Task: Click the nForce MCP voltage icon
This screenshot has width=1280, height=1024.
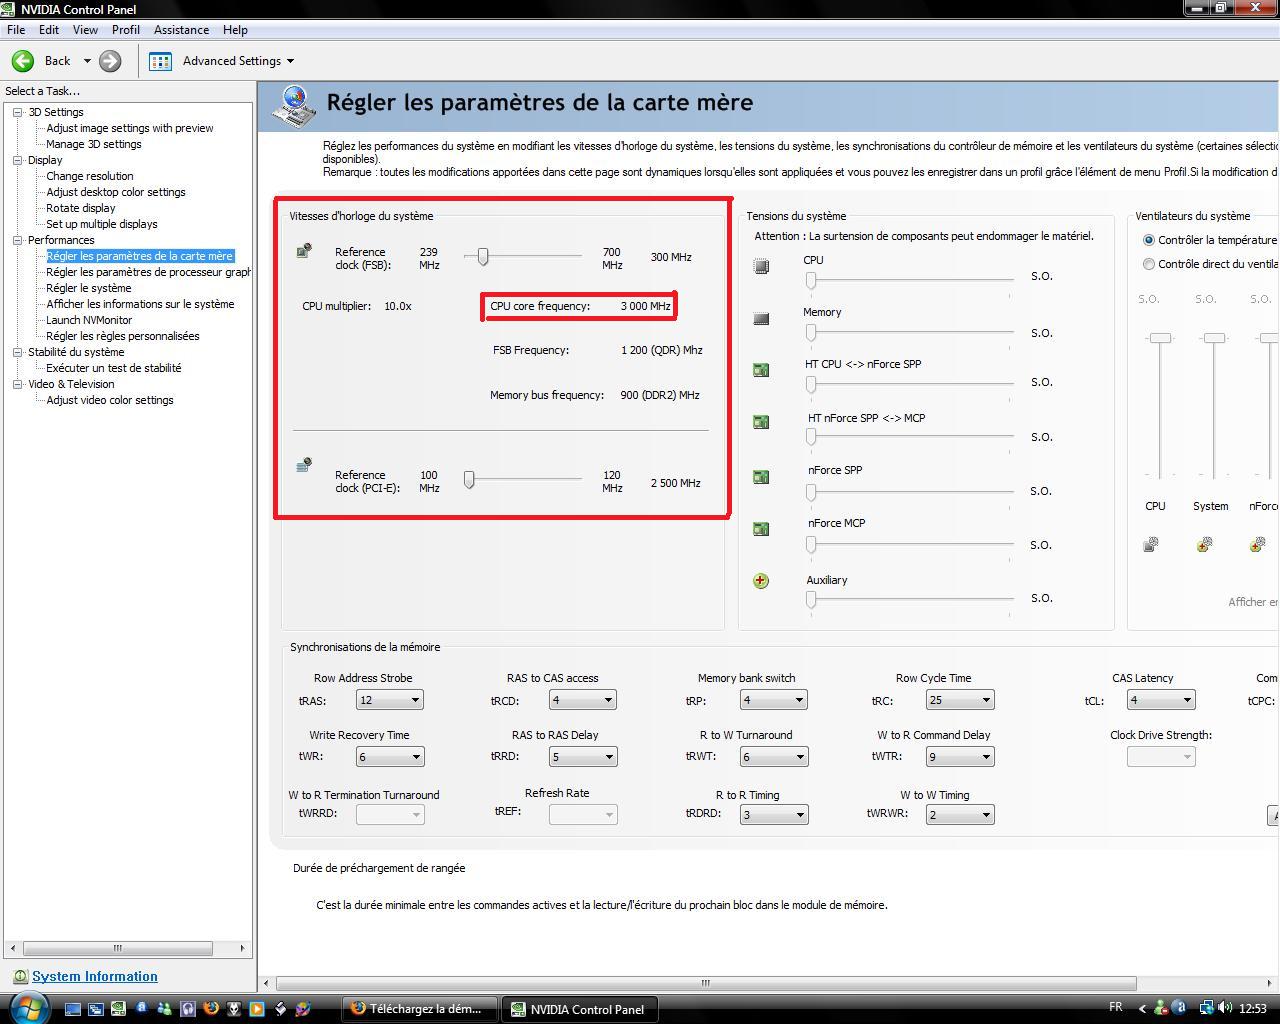Action: pos(761,528)
